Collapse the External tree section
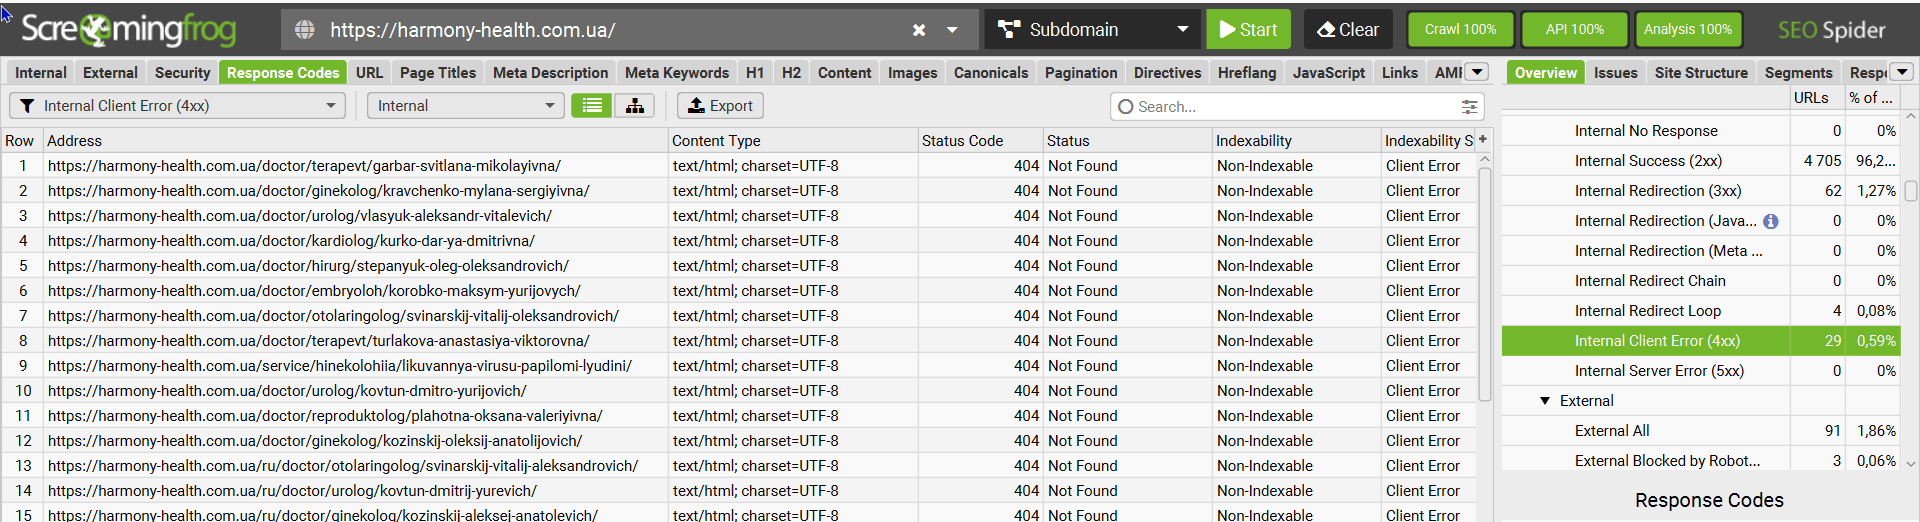Image resolution: width=1920 pixels, height=522 pixels. [1545, 401]
